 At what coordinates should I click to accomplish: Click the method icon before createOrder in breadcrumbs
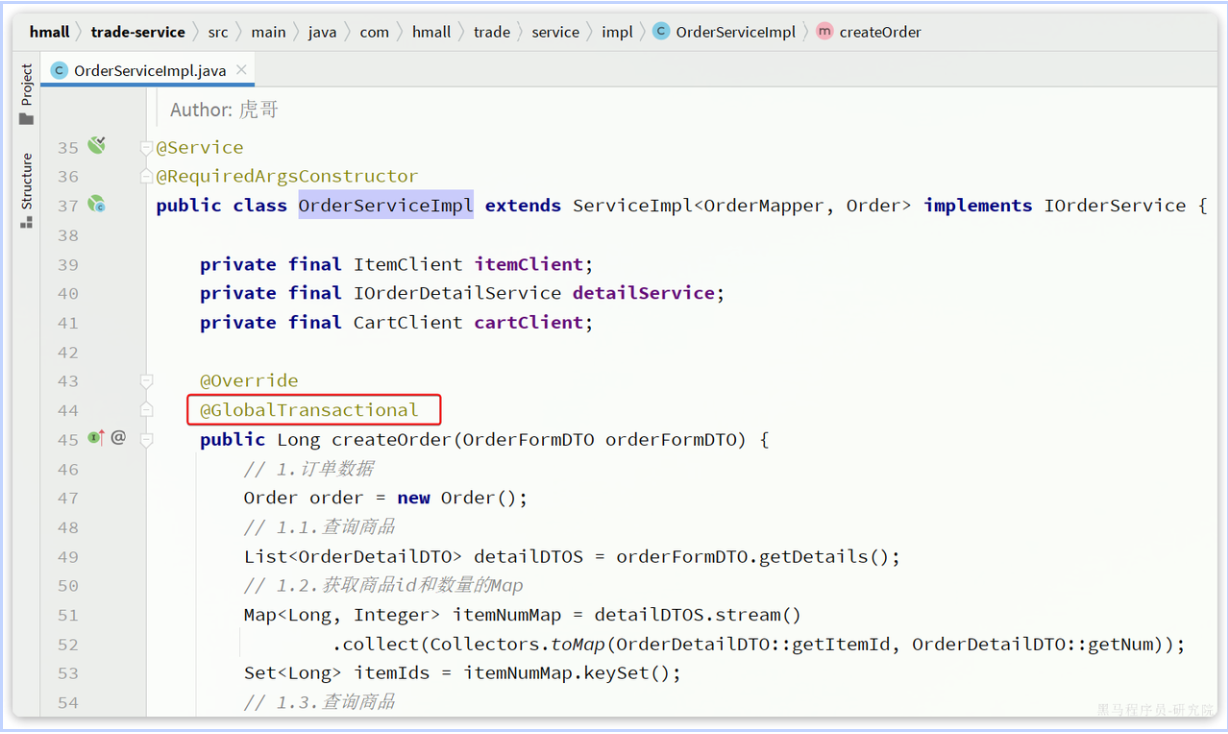(x=824, y=32)
